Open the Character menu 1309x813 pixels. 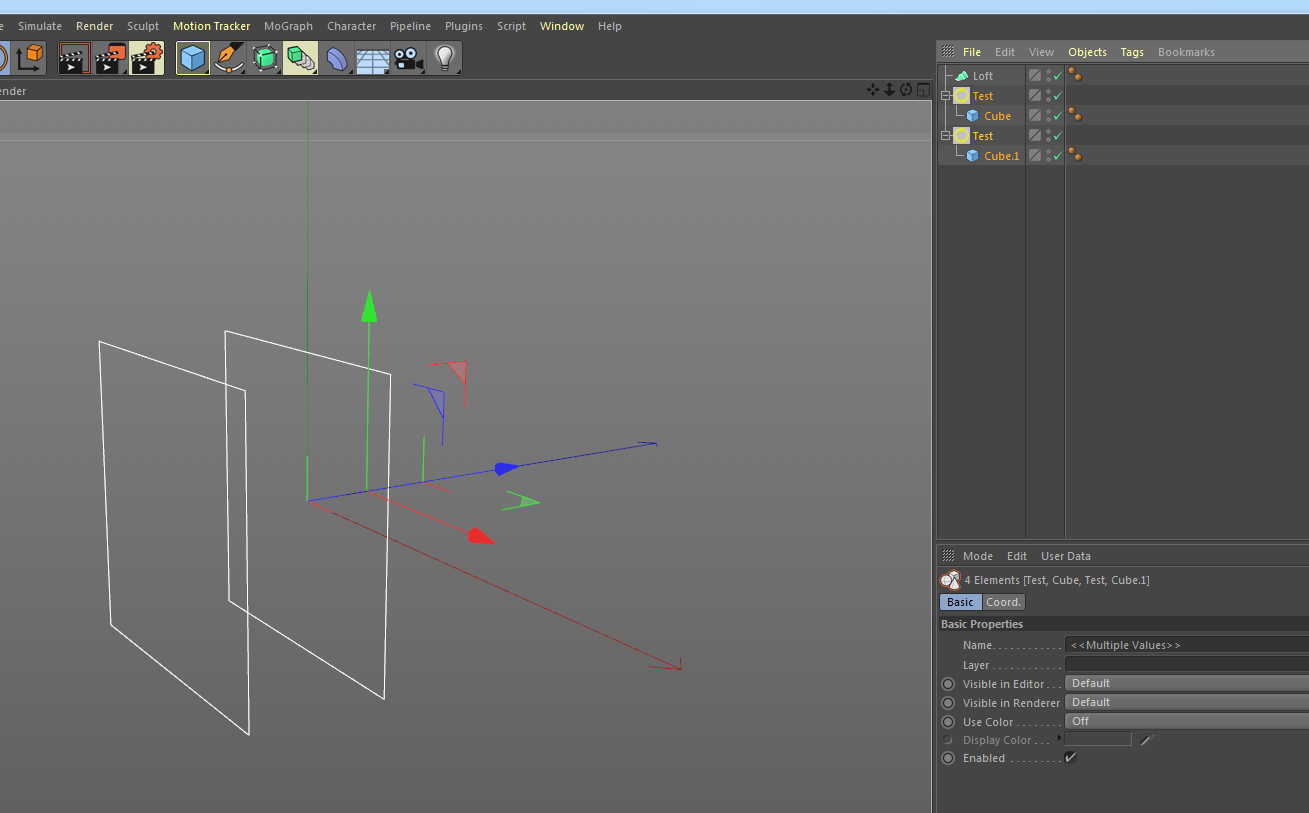click(x=351, y=26)
